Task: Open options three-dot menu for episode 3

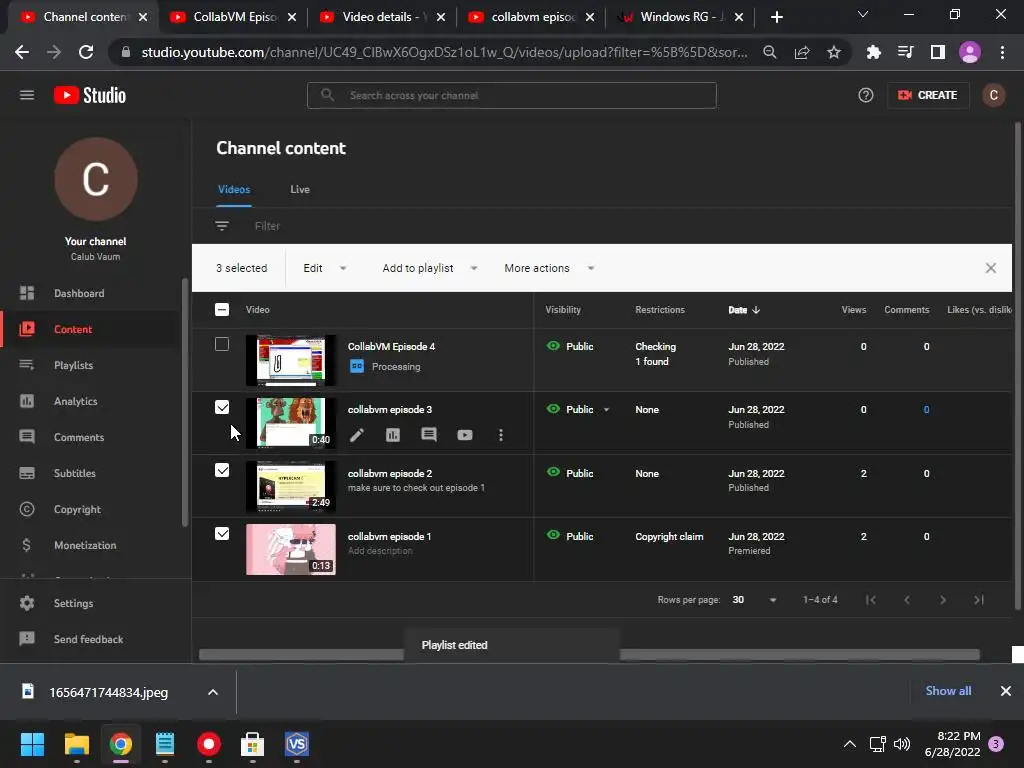Action: [501, 435]
